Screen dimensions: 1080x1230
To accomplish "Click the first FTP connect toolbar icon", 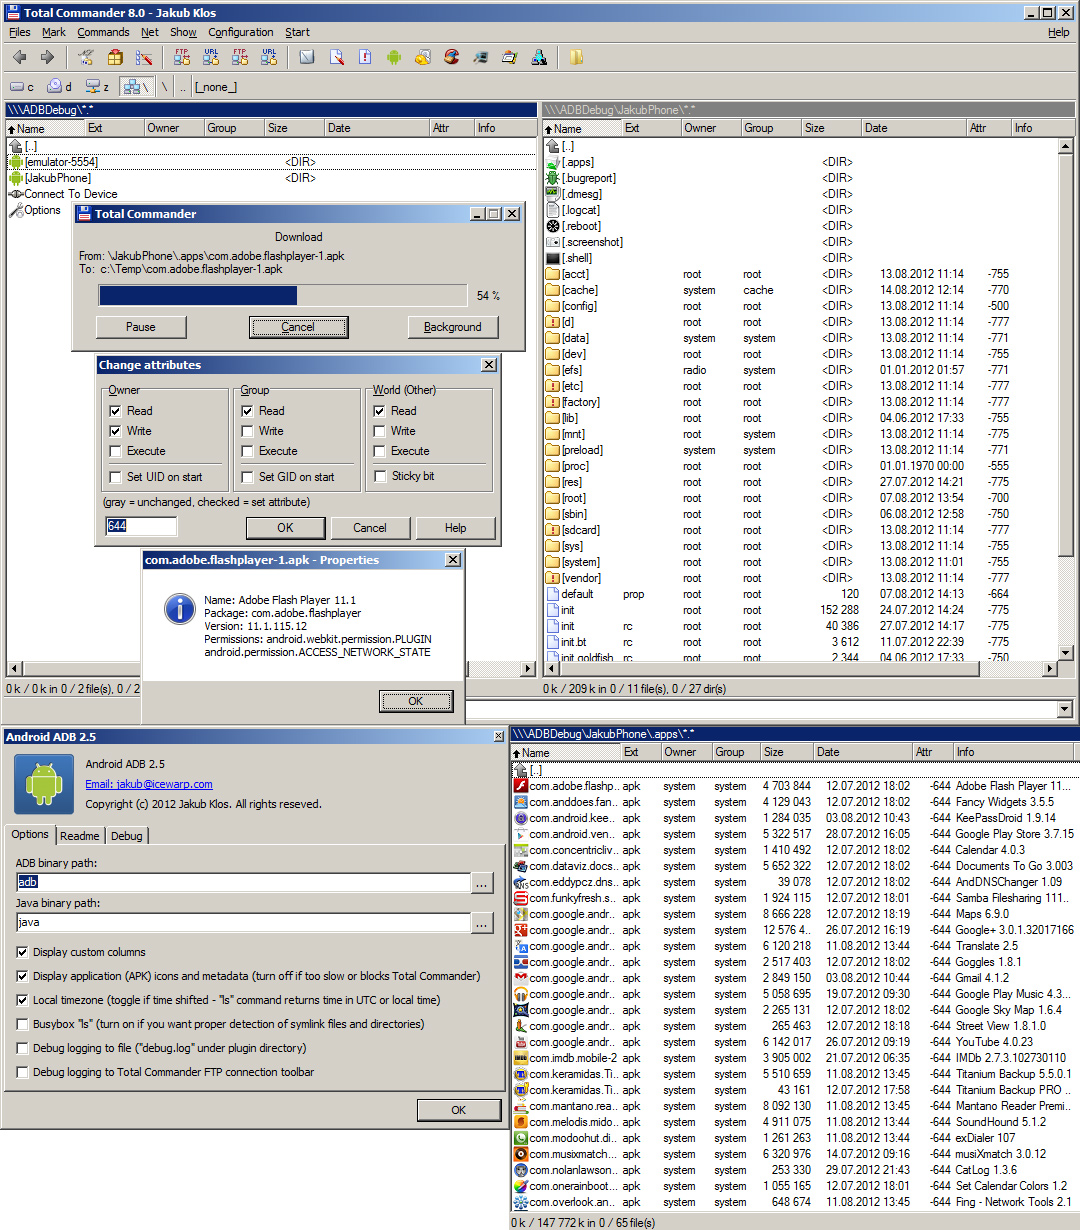I will (182, 58).
